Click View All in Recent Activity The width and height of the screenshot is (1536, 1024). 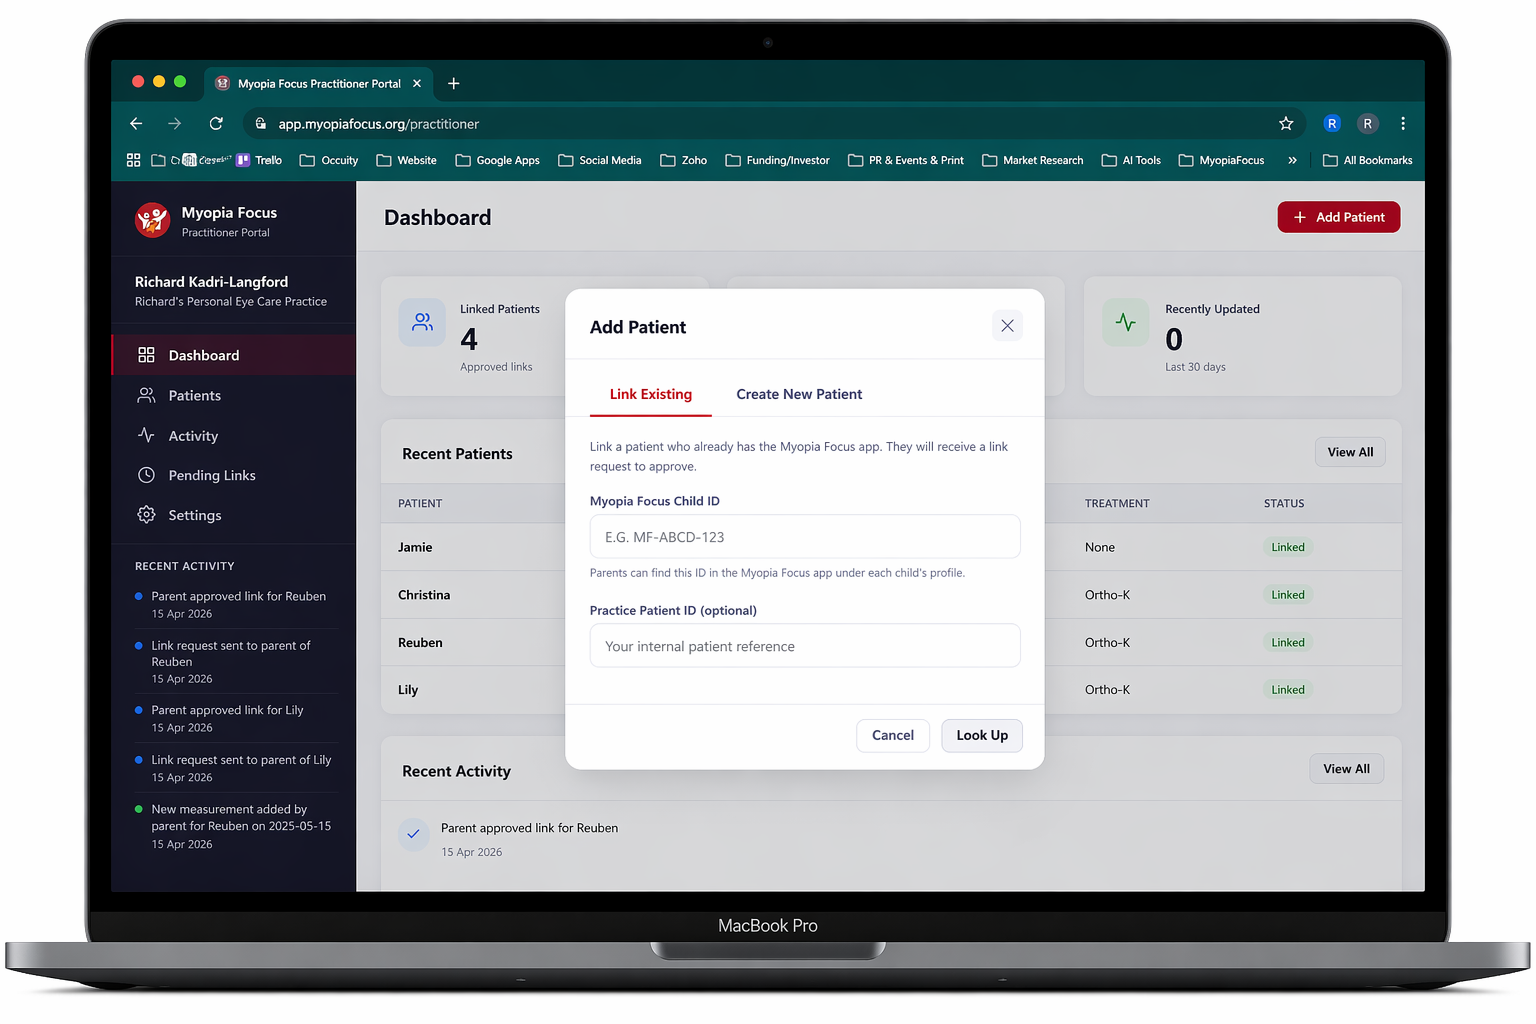point(1346,769)
